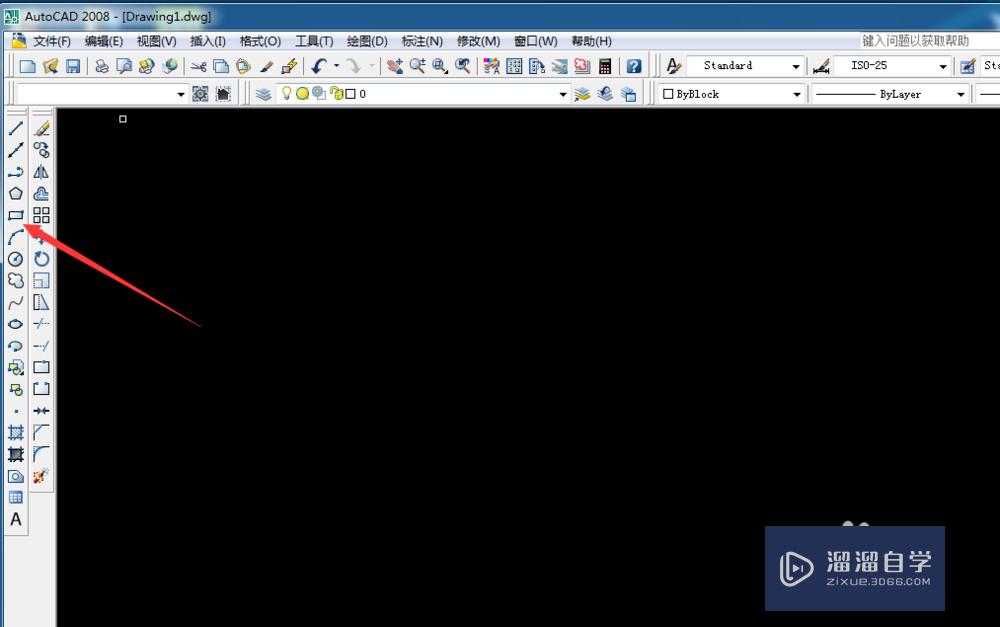Select the Rectangle tool indicated by the red arrow
Screen dimensions: 1000x627
[15, 215]
